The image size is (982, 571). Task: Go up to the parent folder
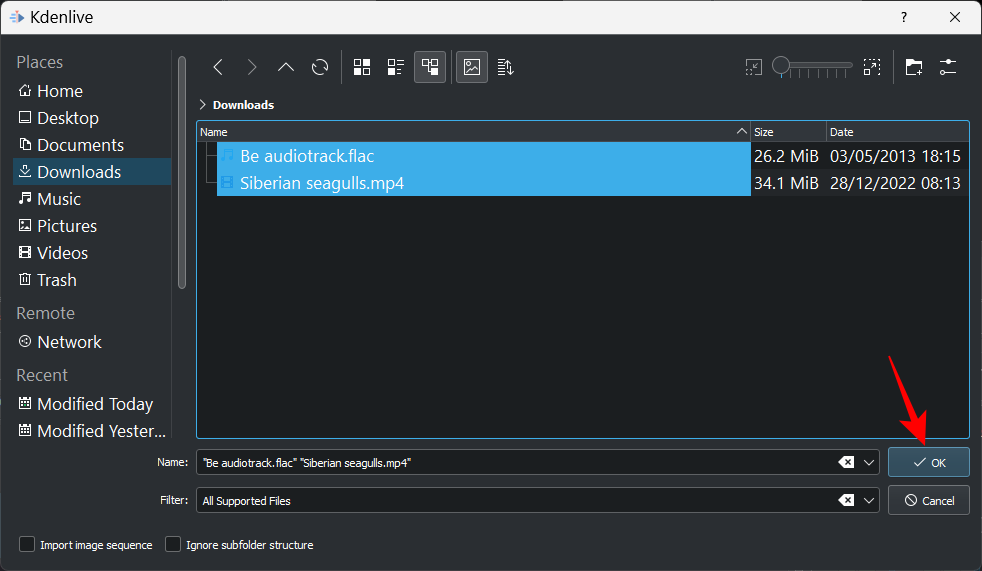286,67
